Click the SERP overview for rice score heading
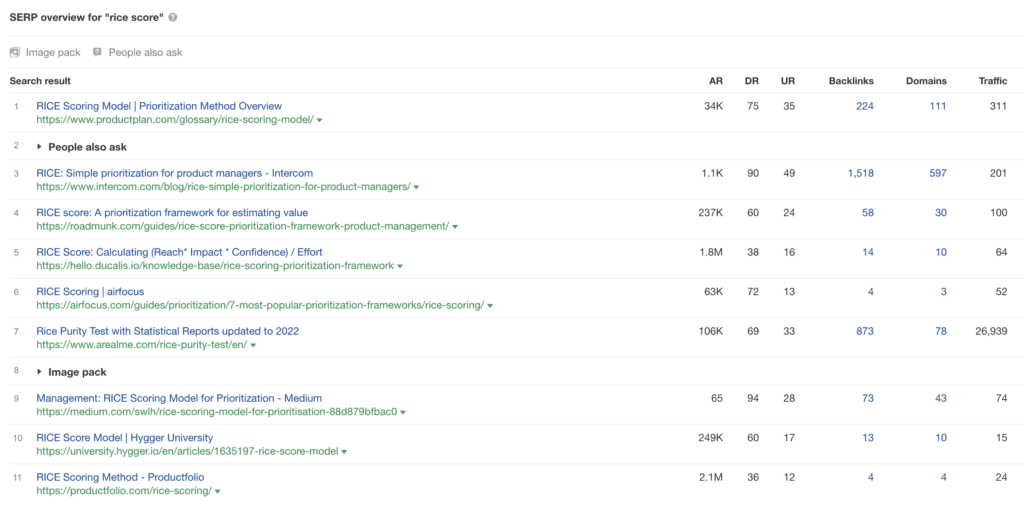The image size is (1024, 512). (87, 18)
